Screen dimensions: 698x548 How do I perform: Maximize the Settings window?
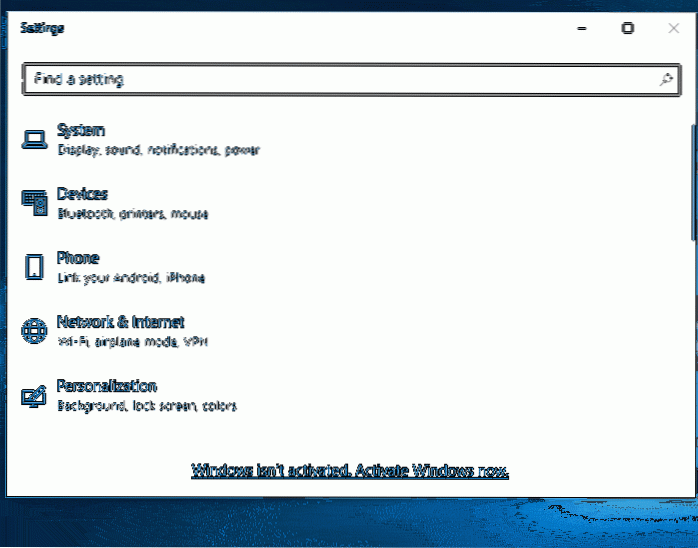click(x=627, y=29)
